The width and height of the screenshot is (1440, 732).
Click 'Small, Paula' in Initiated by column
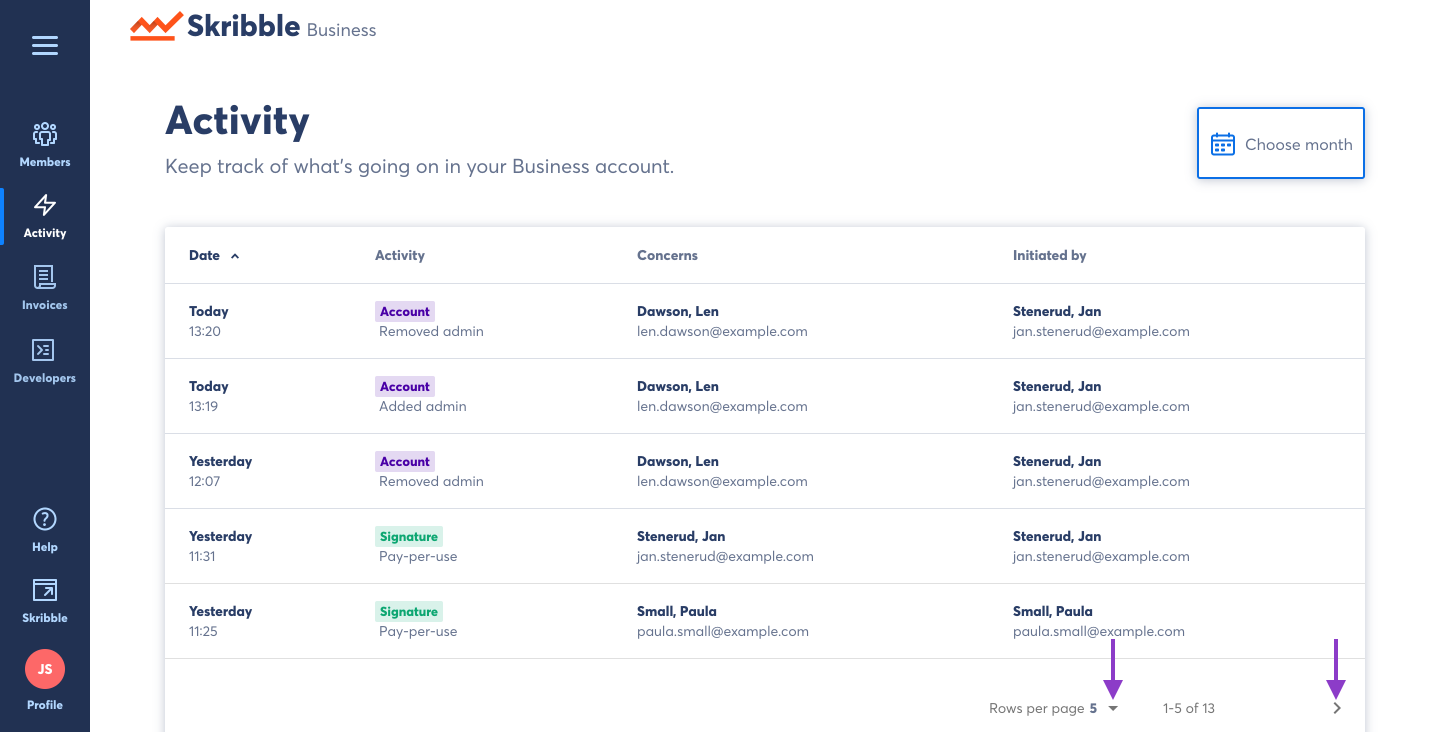(1053, 611)
